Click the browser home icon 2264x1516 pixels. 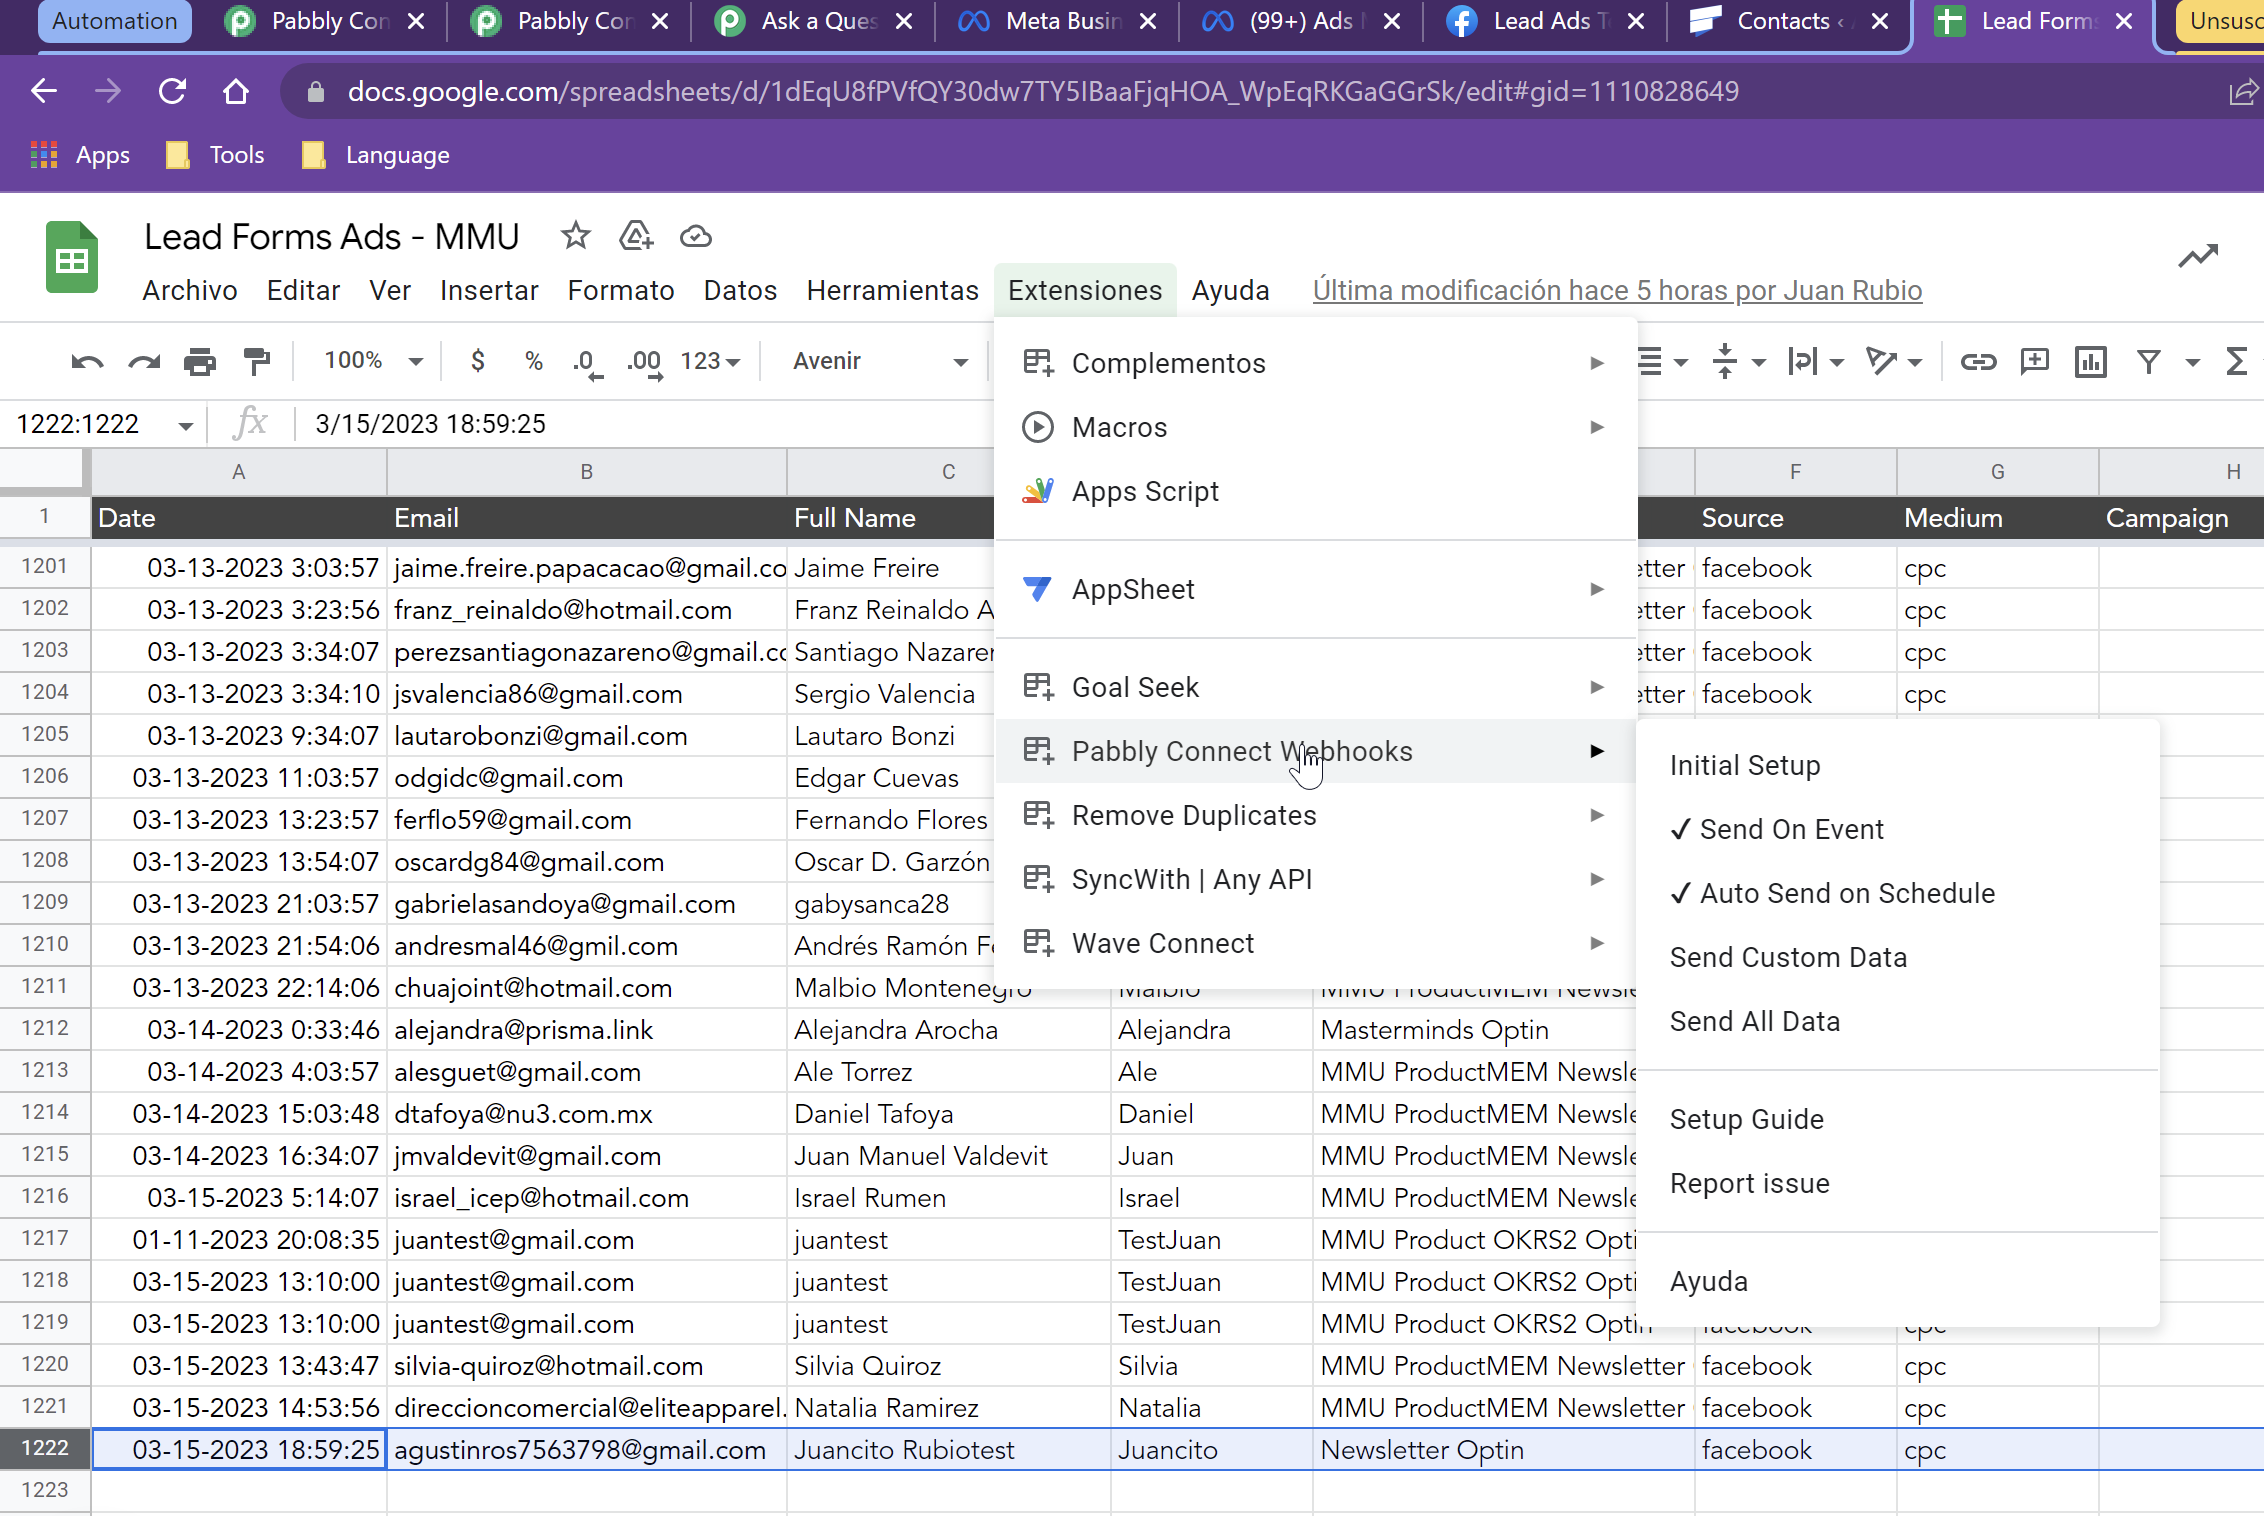236,92
